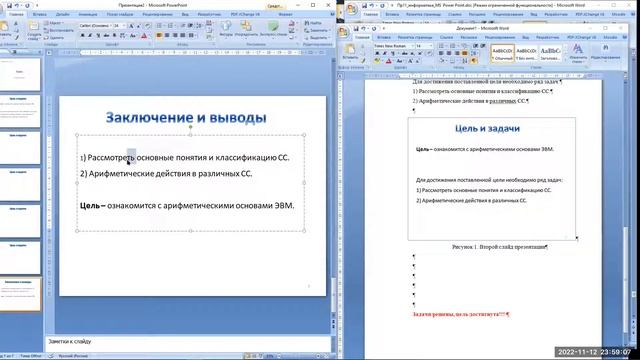Undo last action in PowerPoint
This screenshot has width=640, height=360.
click(17, 6)
